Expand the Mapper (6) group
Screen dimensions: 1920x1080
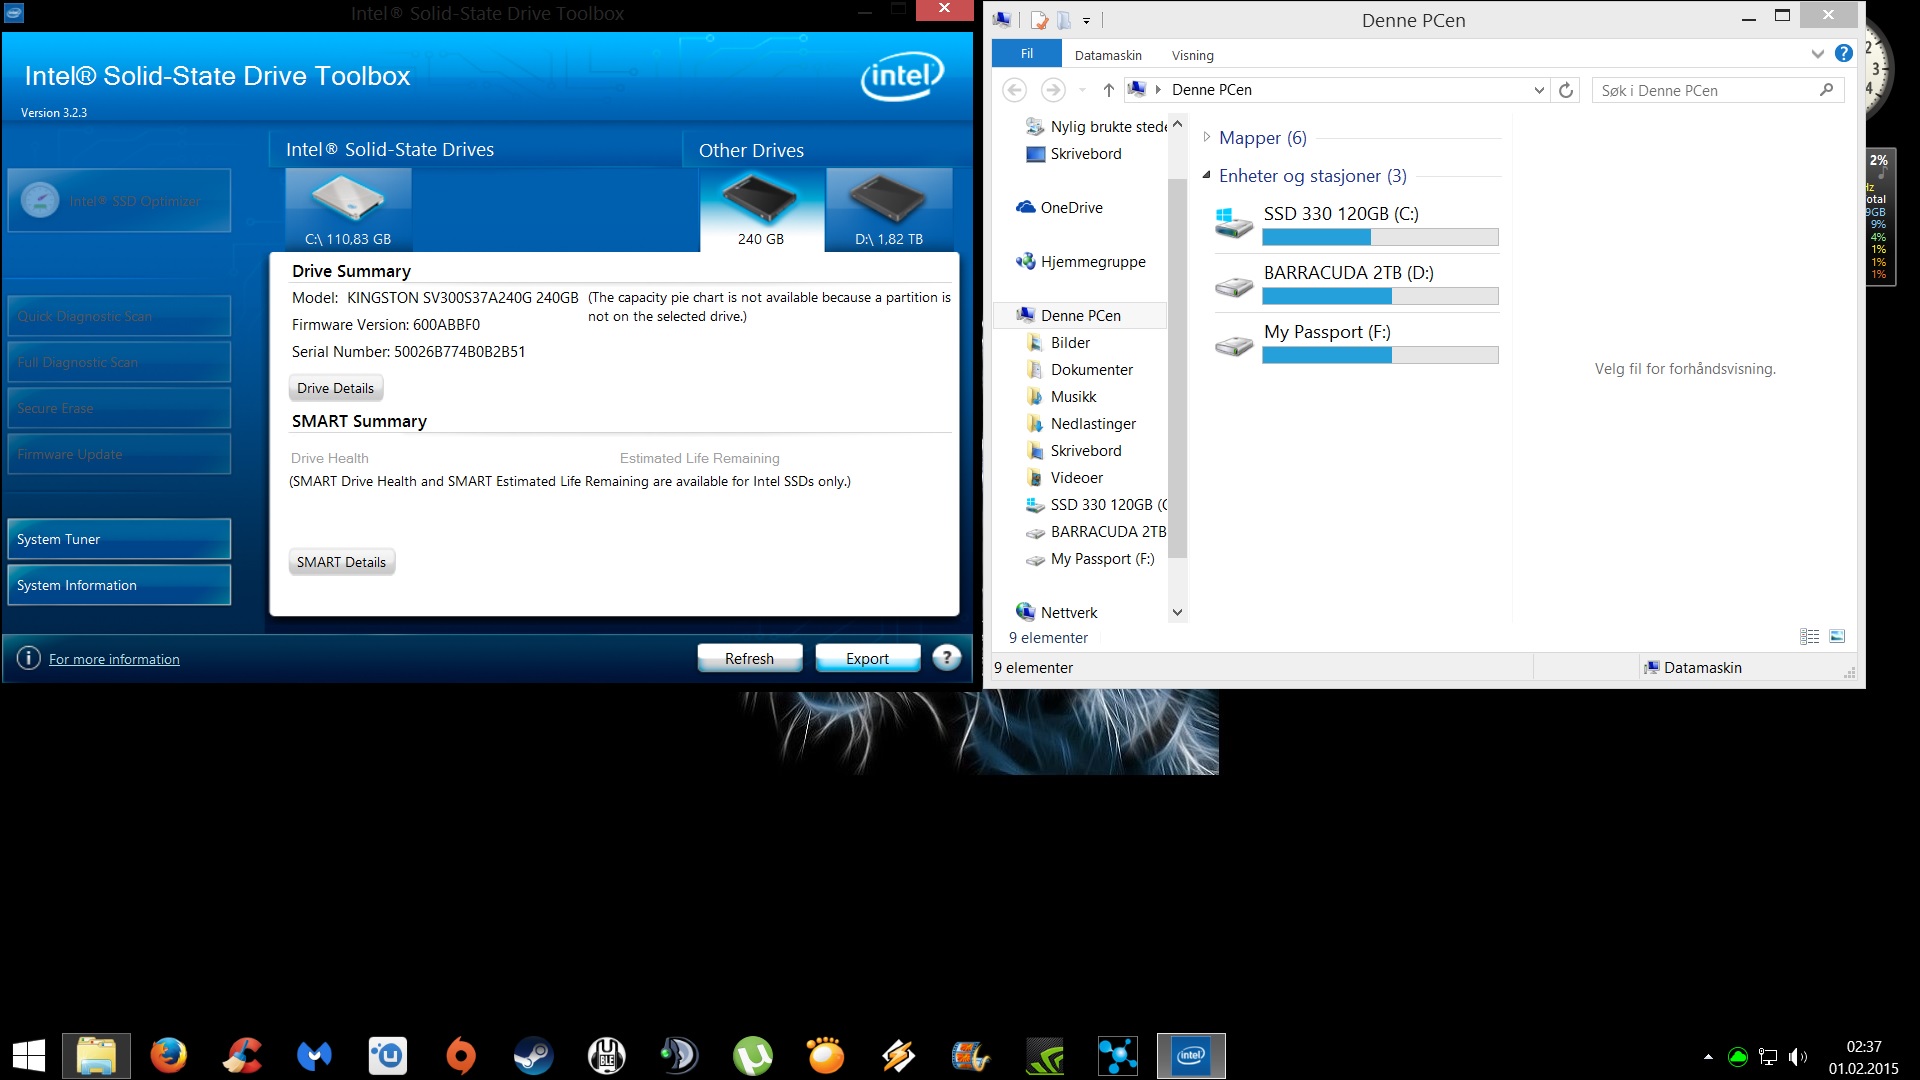click(1207, 137)
